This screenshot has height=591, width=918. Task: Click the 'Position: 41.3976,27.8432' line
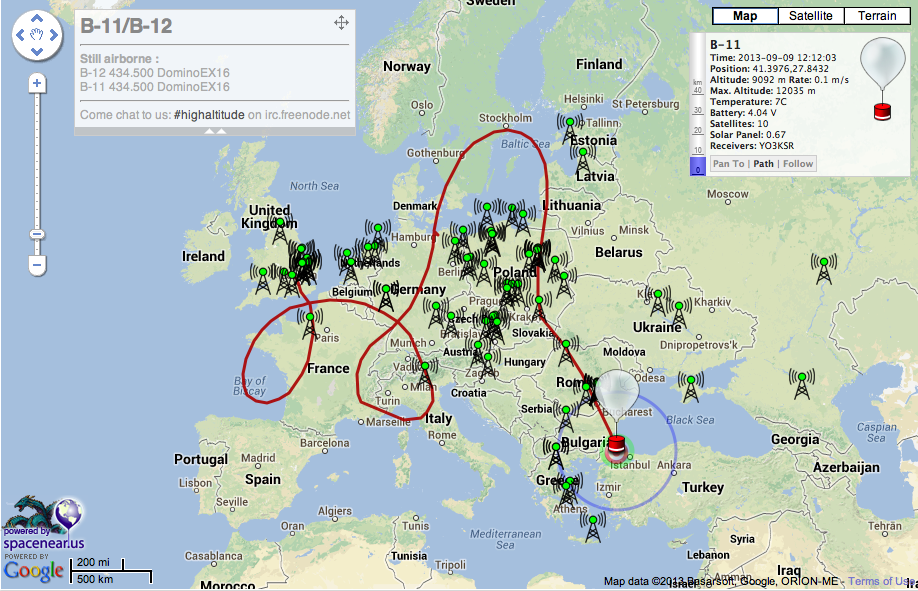[x=769, y=69]
